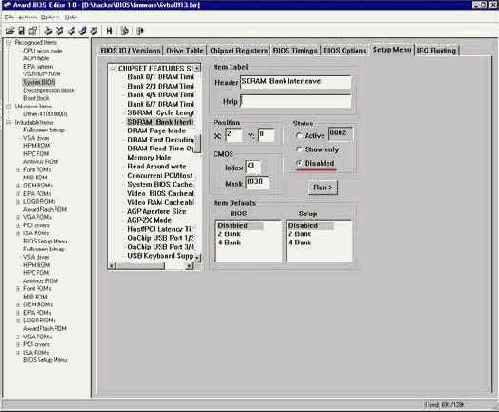
Task: Click left arrow of setup list horizontal scrollbar
Action: point(112,266)
